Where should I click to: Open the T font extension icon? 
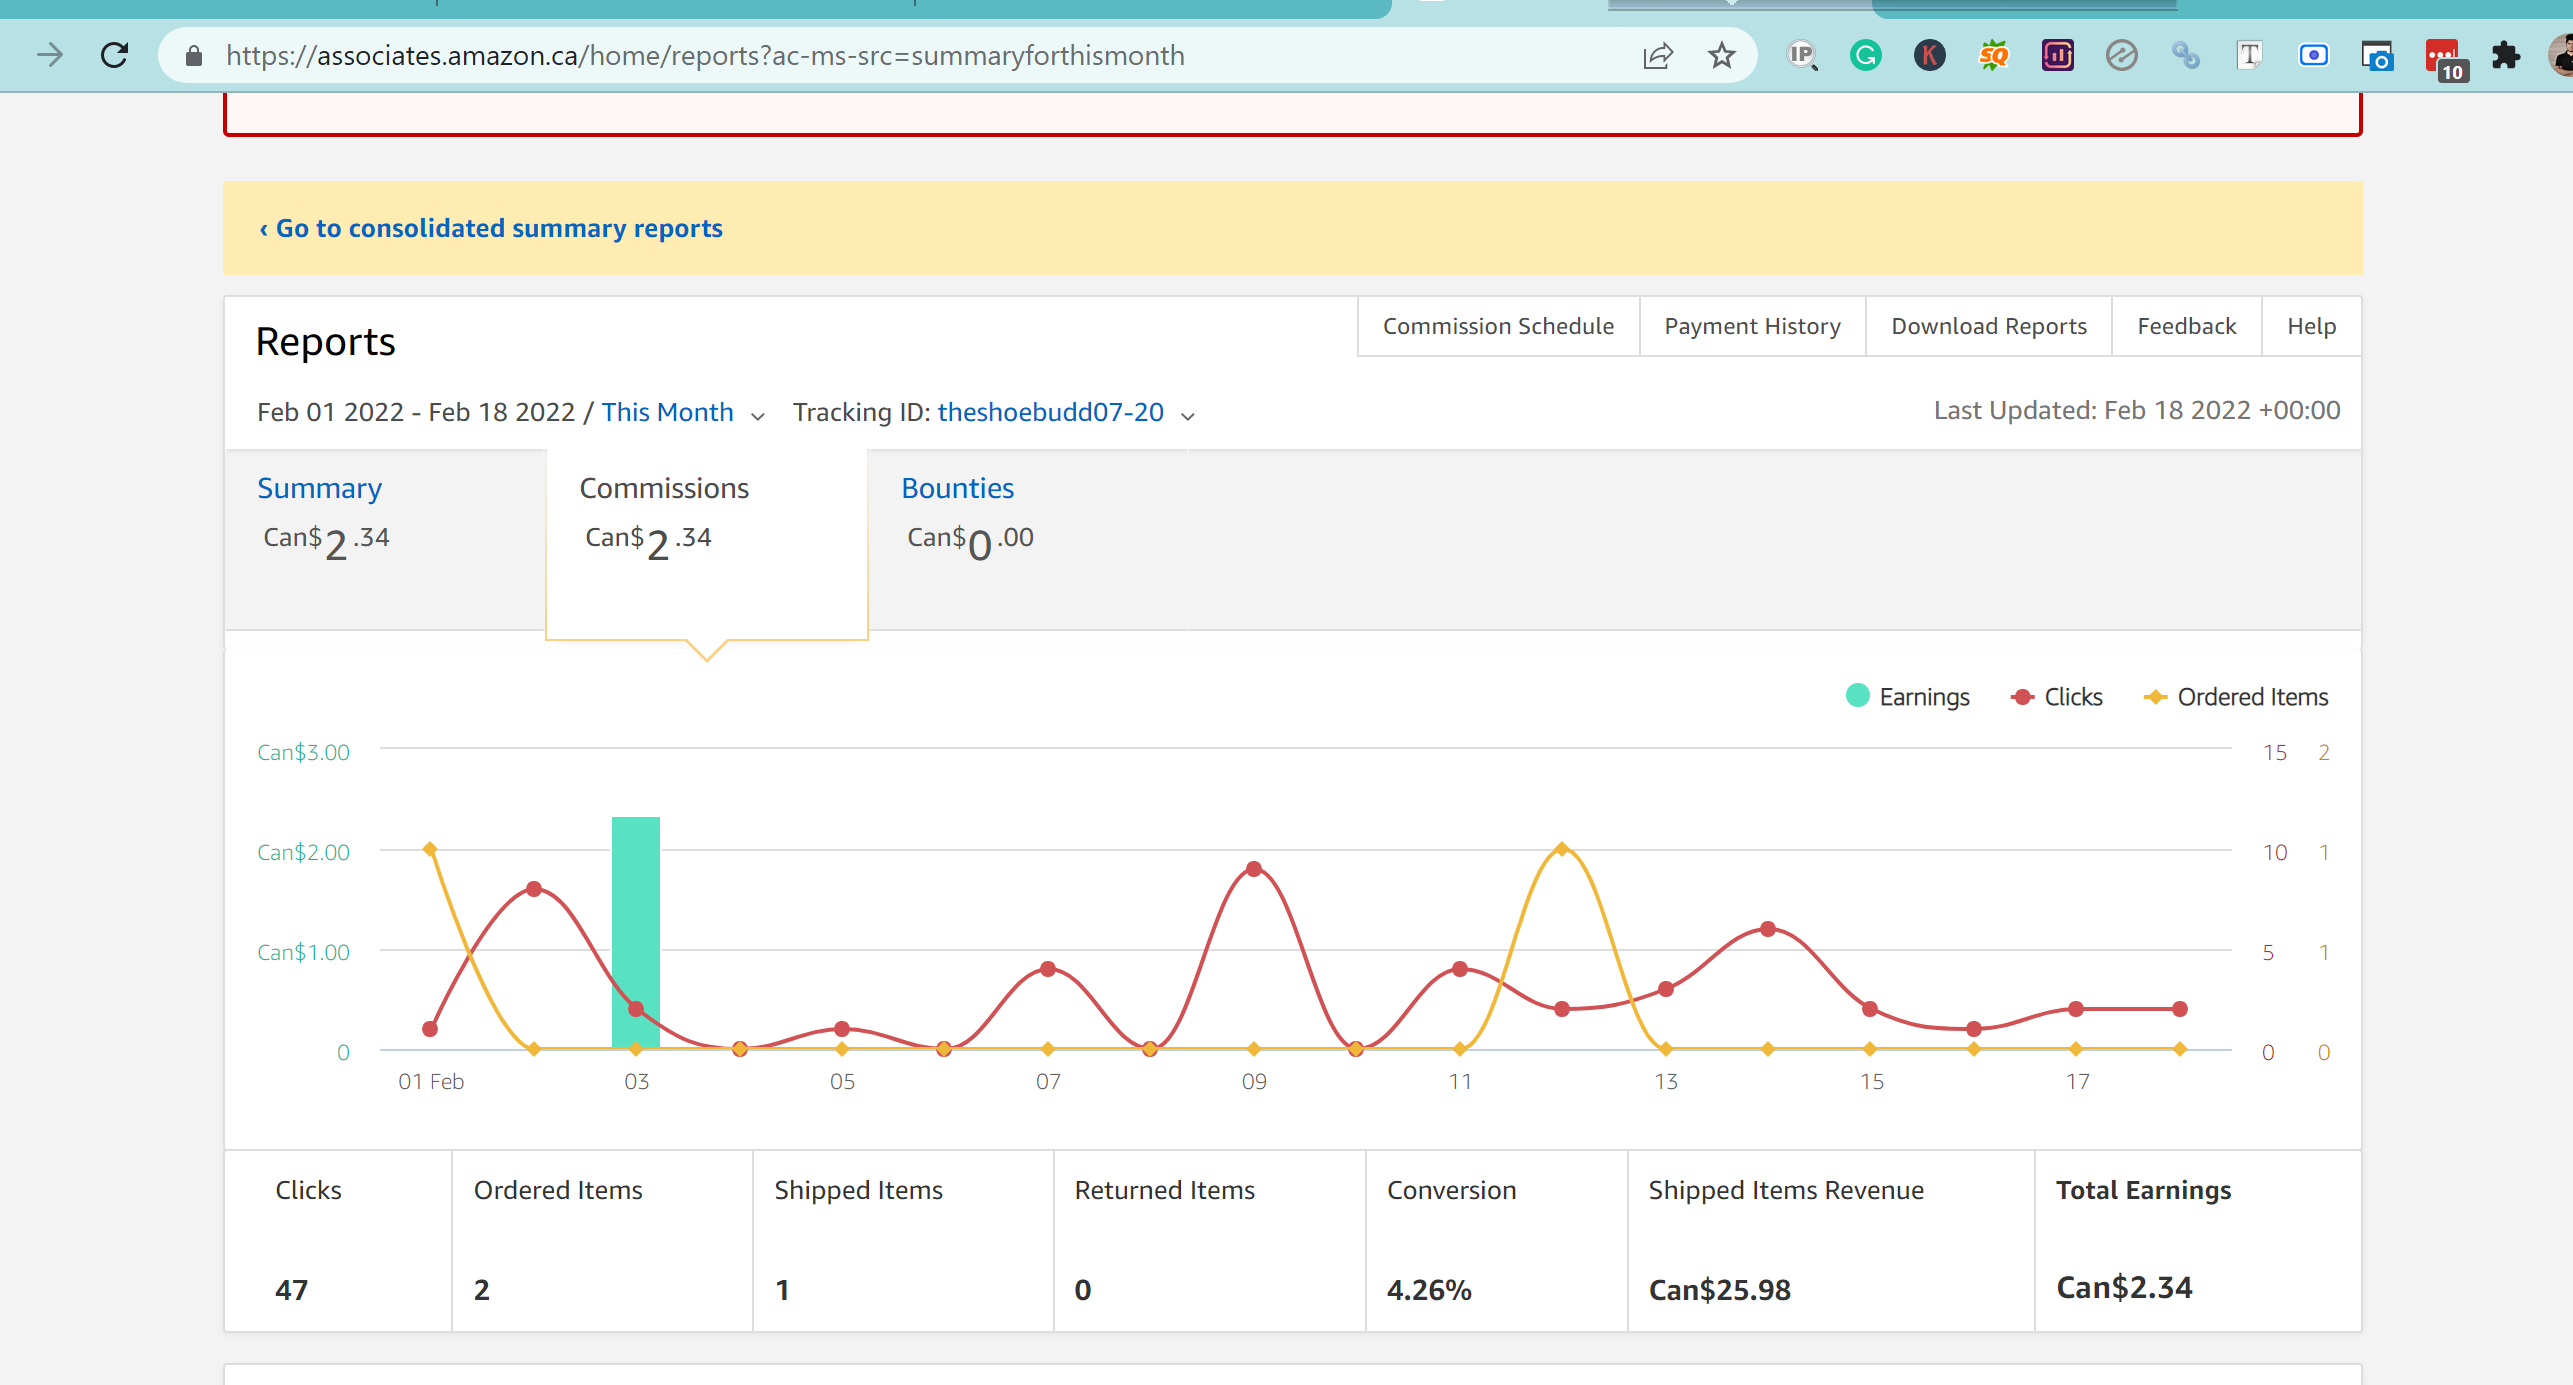pos(2250,55)
